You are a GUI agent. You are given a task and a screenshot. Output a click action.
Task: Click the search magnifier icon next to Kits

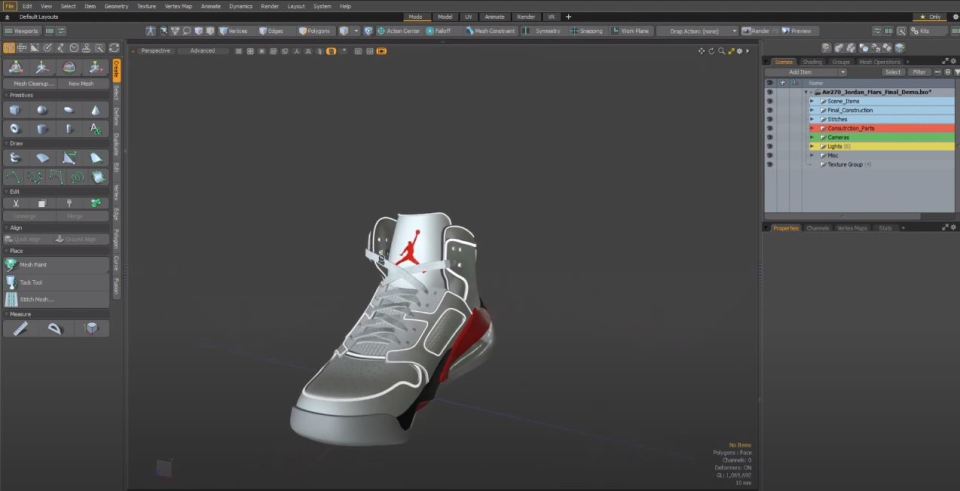click(901, 31)
